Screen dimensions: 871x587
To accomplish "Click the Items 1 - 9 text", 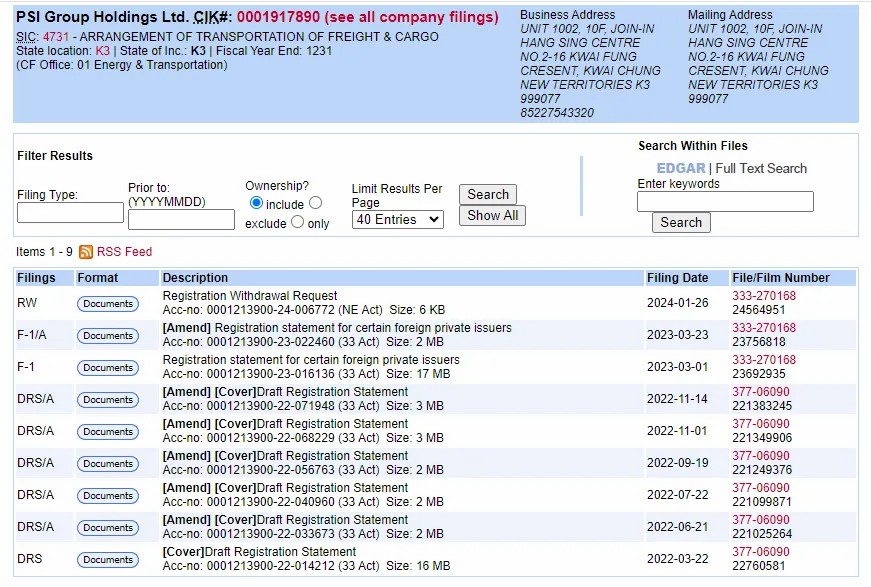I will (44, 252).
